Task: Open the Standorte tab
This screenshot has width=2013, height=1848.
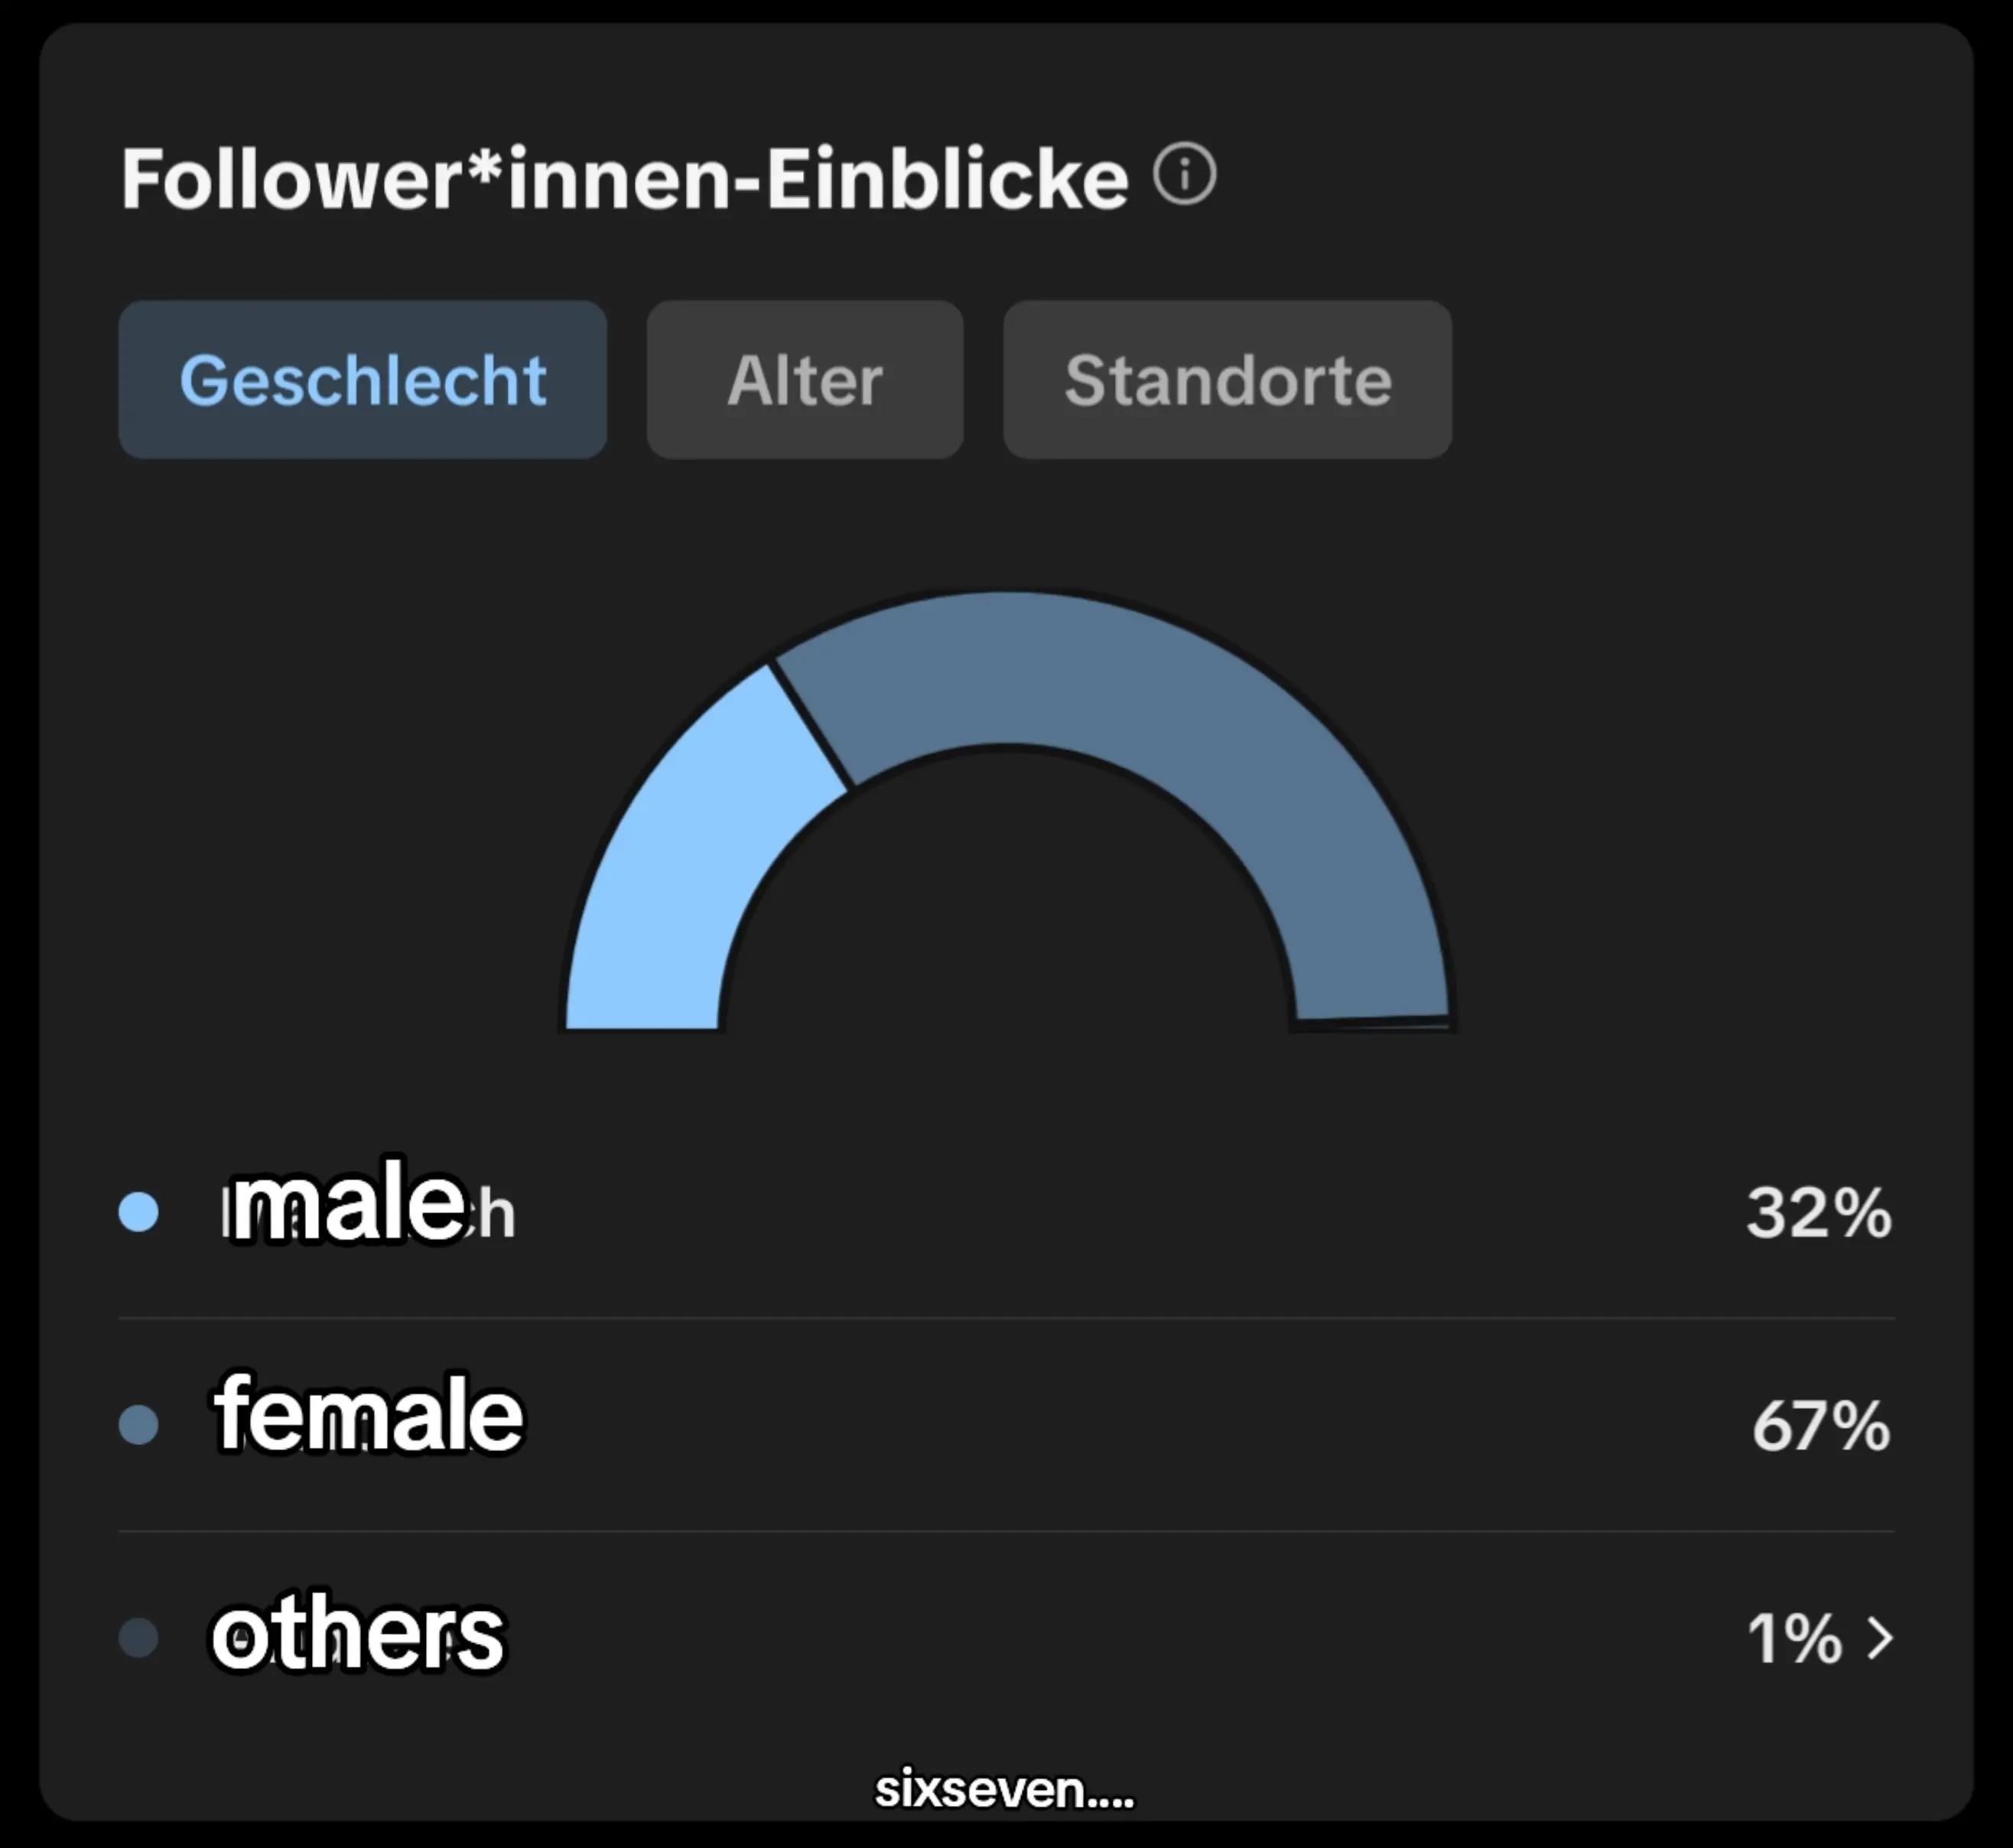Action: 1228,380
